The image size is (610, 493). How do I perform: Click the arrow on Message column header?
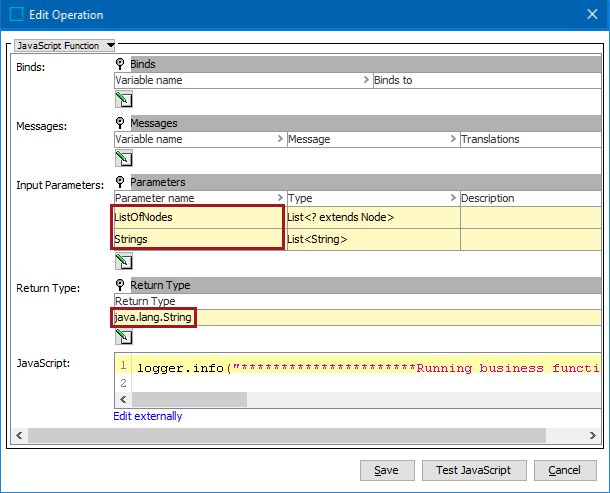tap(453, 140)
